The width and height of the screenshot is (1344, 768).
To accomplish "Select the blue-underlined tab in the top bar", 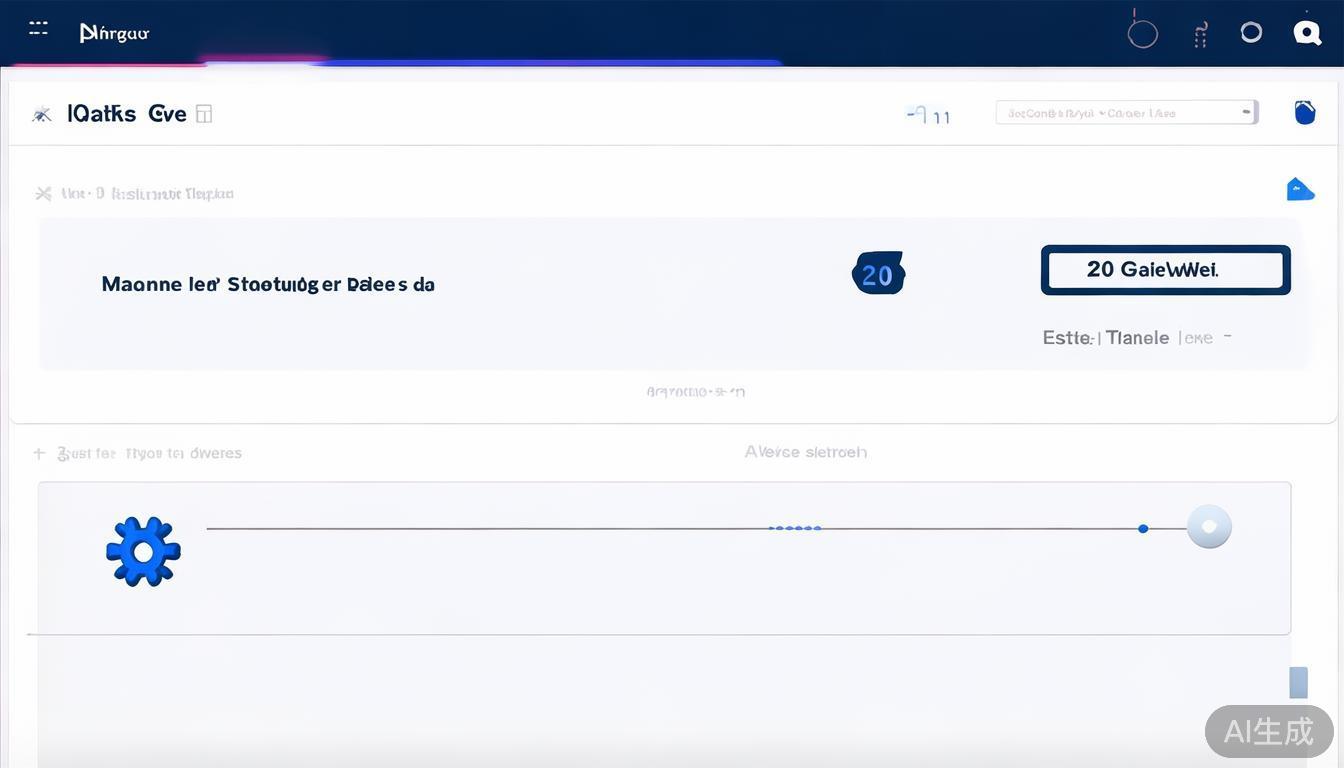I will click(550, 62).
